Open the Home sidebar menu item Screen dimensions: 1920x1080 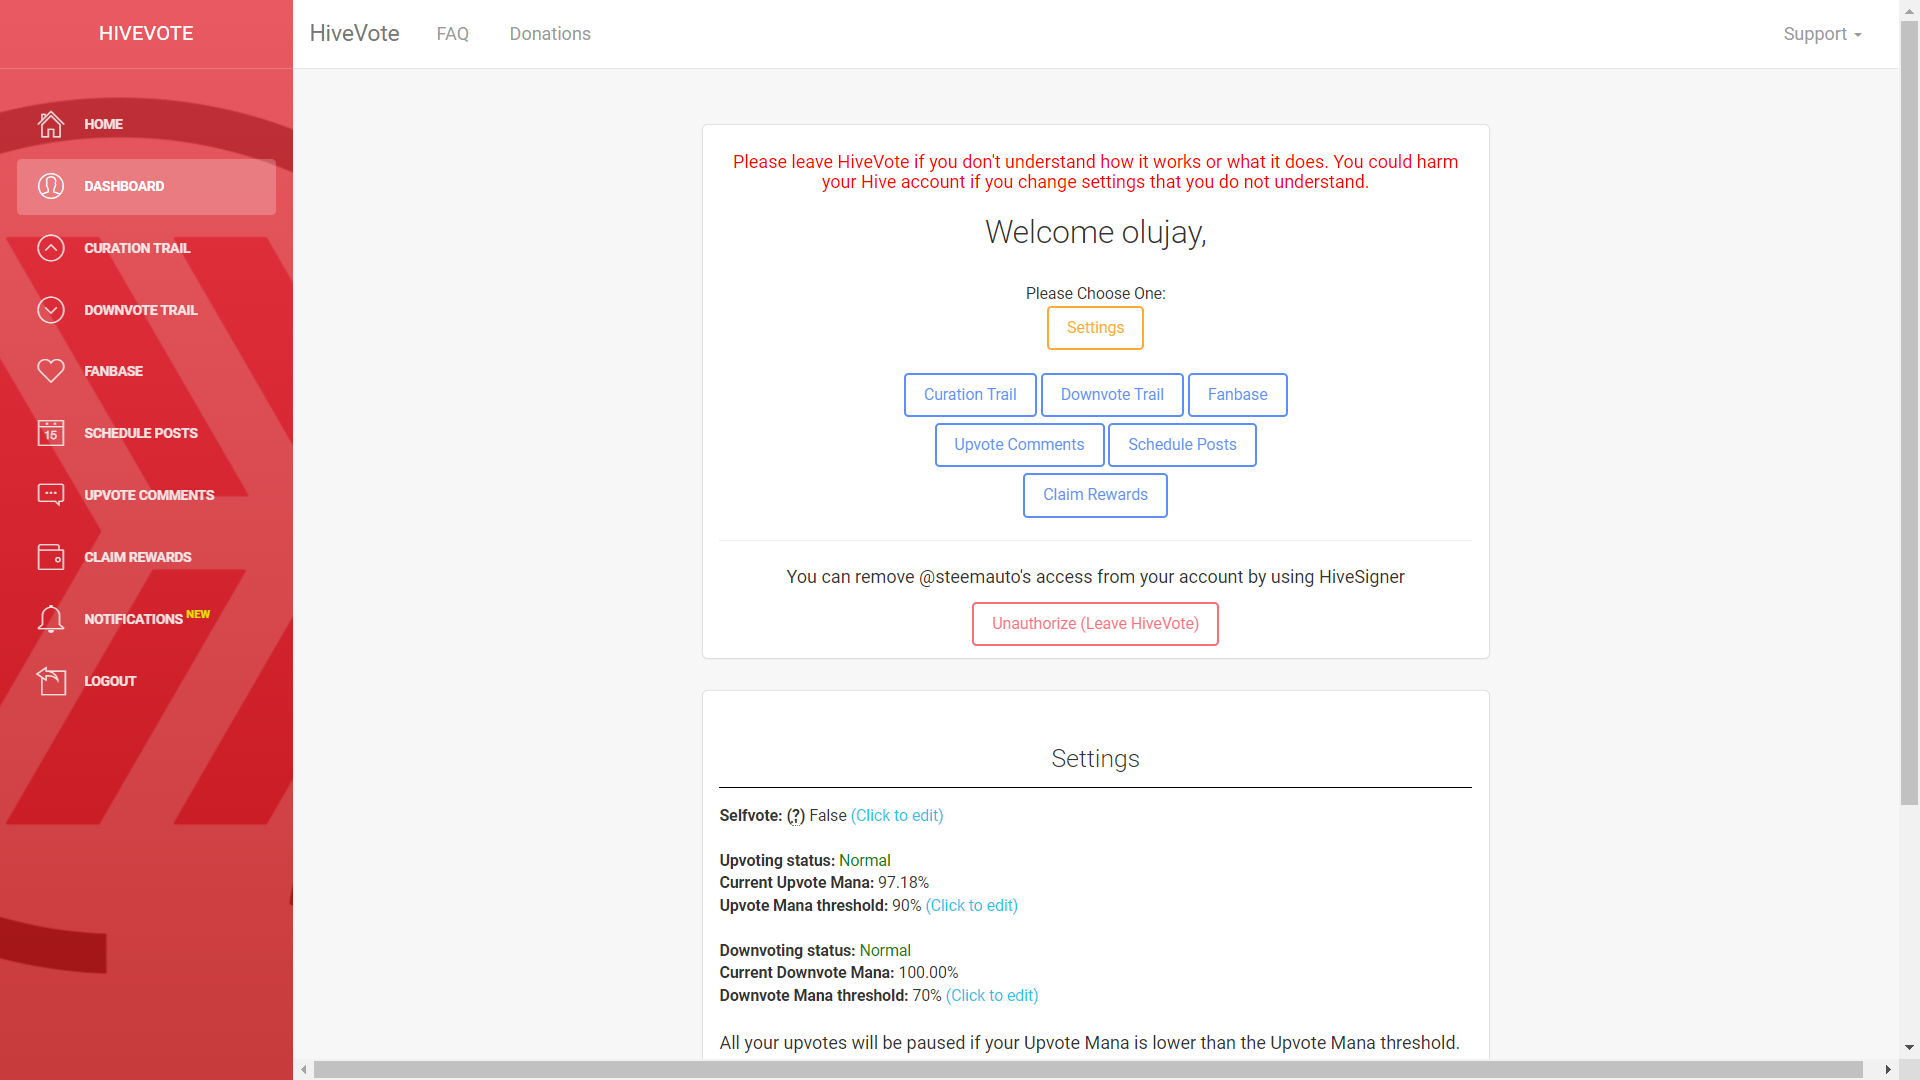(146, 124)
